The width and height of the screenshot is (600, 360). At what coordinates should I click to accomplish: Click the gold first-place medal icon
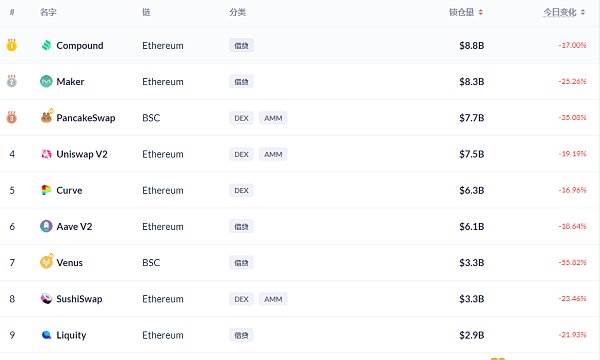coord(11,45)
